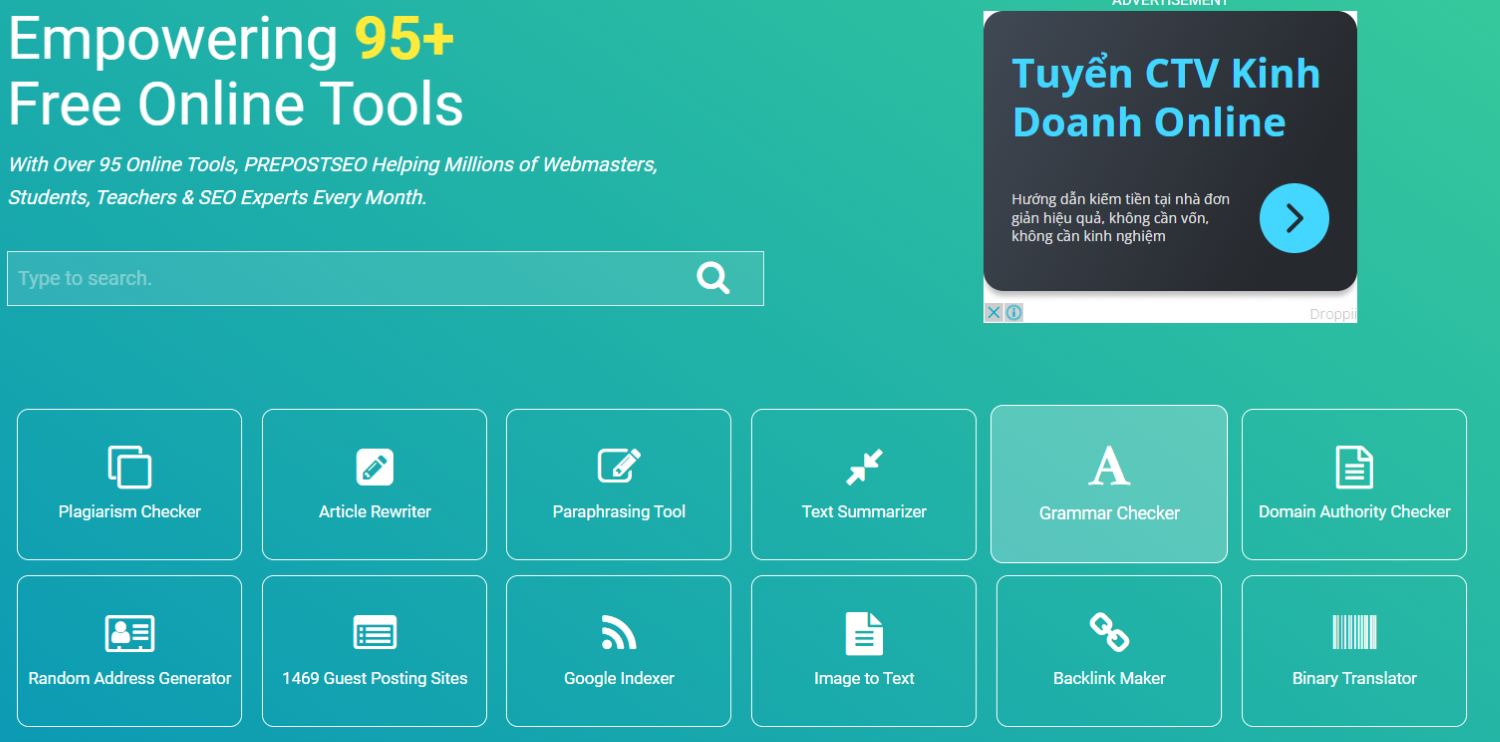Open the Plagiarism Checker tool

pos(129,484)
